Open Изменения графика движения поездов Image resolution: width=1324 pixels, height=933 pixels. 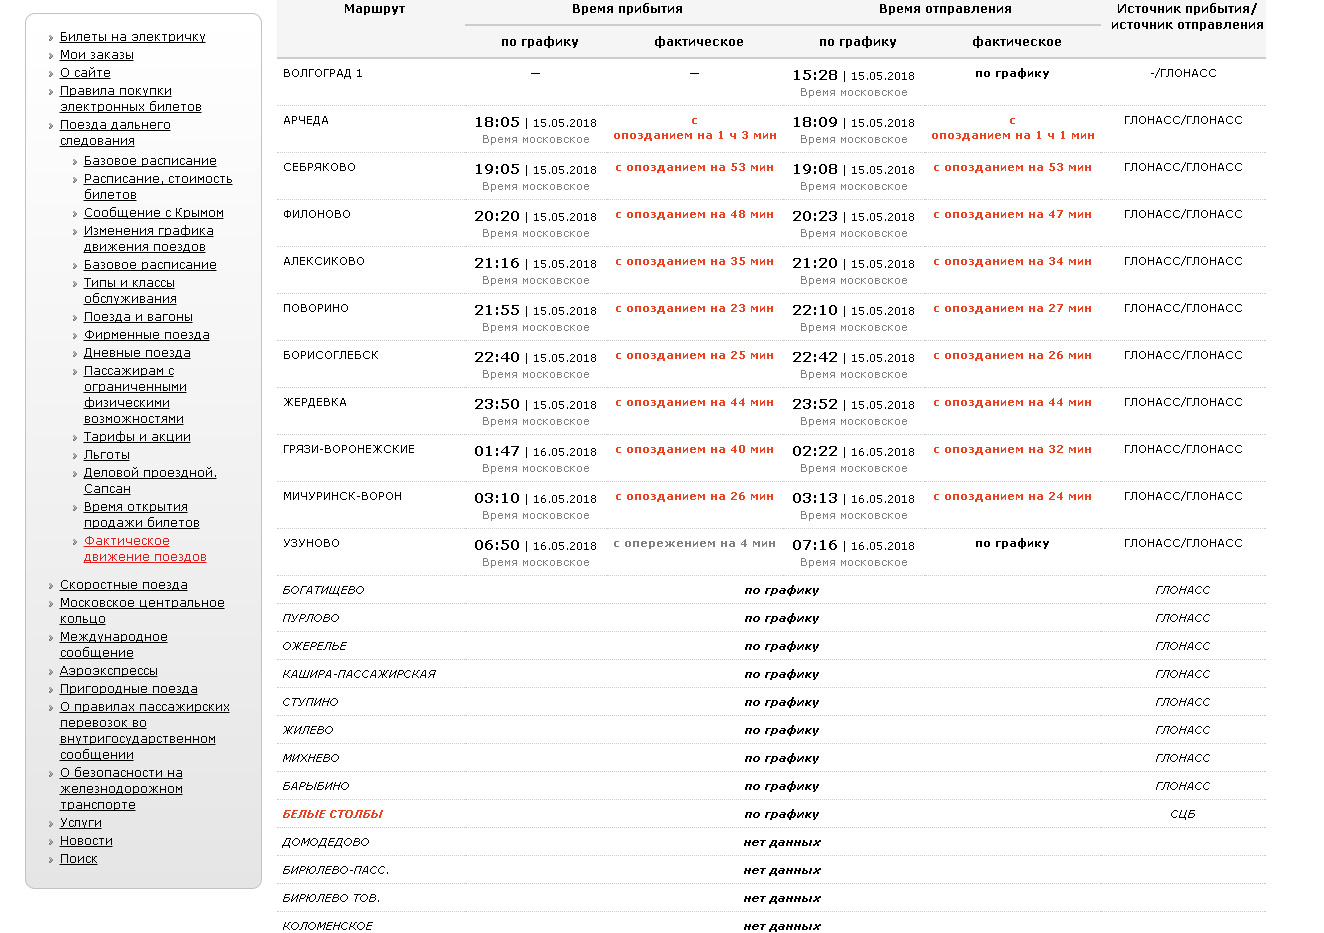click(148, 239)
